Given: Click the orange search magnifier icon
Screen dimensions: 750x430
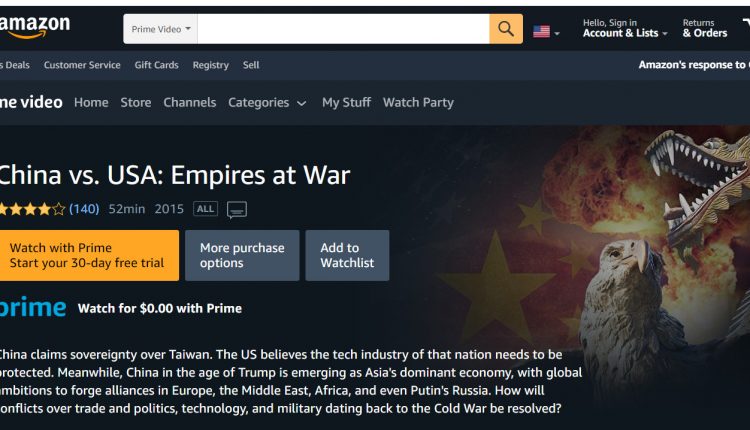Looking at the screenshot, I should click(x=506, y=29).
